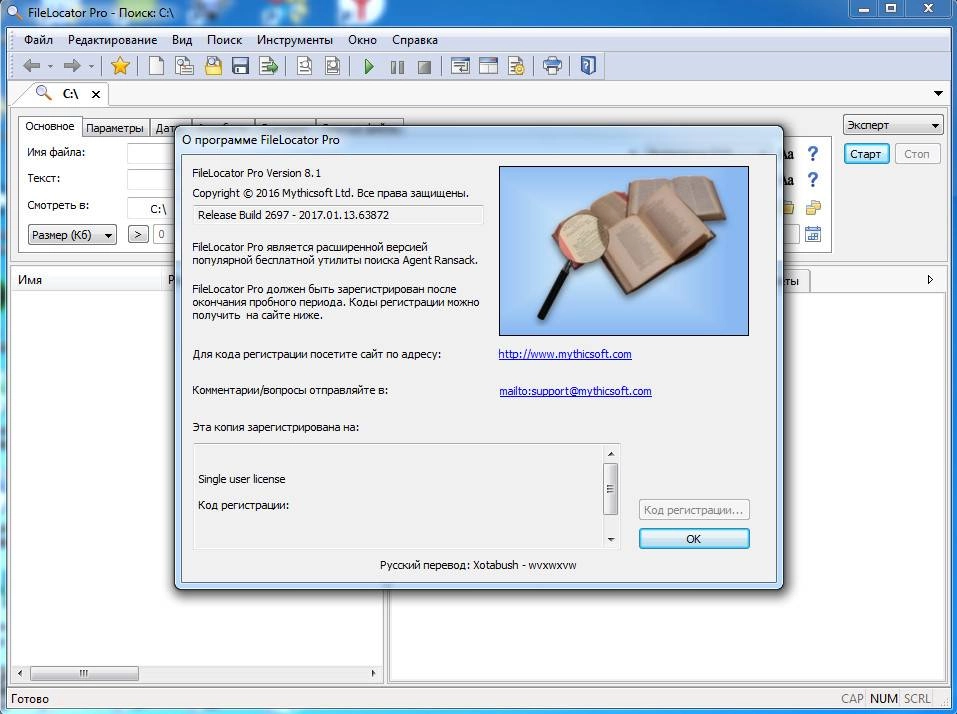Print results with the printer icon

(552, 65)
